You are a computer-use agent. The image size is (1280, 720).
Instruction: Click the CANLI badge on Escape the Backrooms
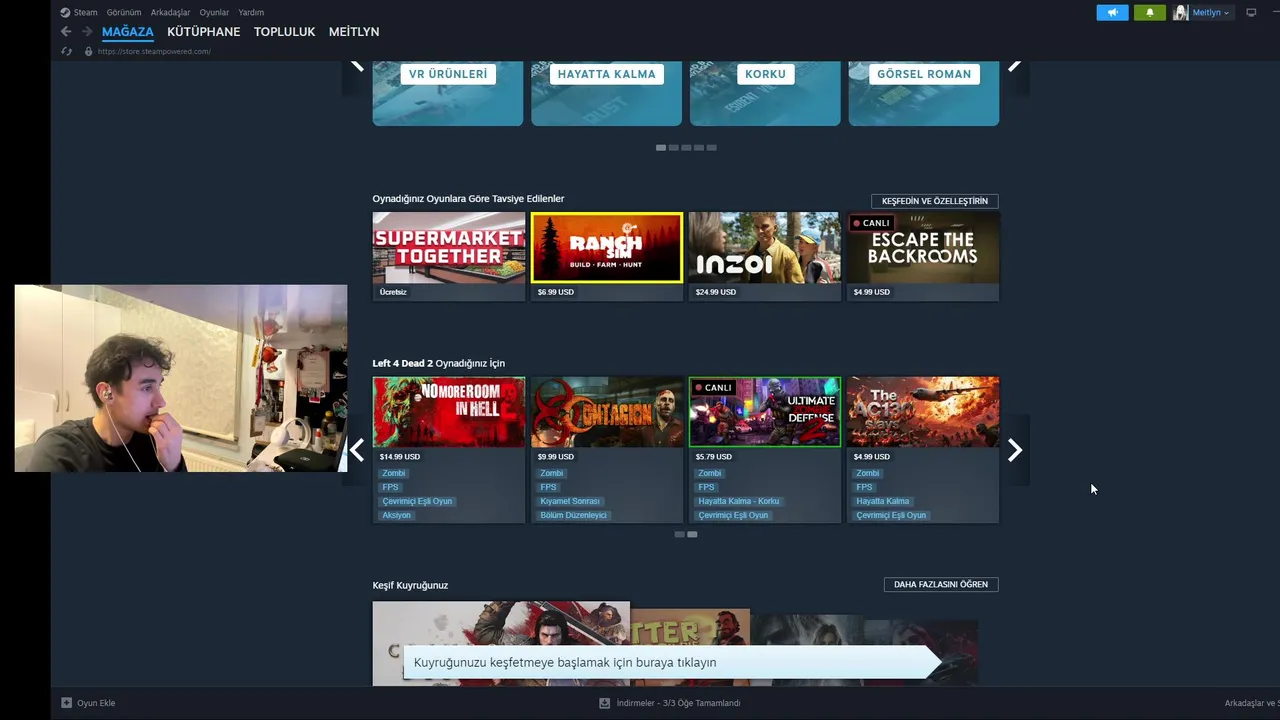coord(871,223)
